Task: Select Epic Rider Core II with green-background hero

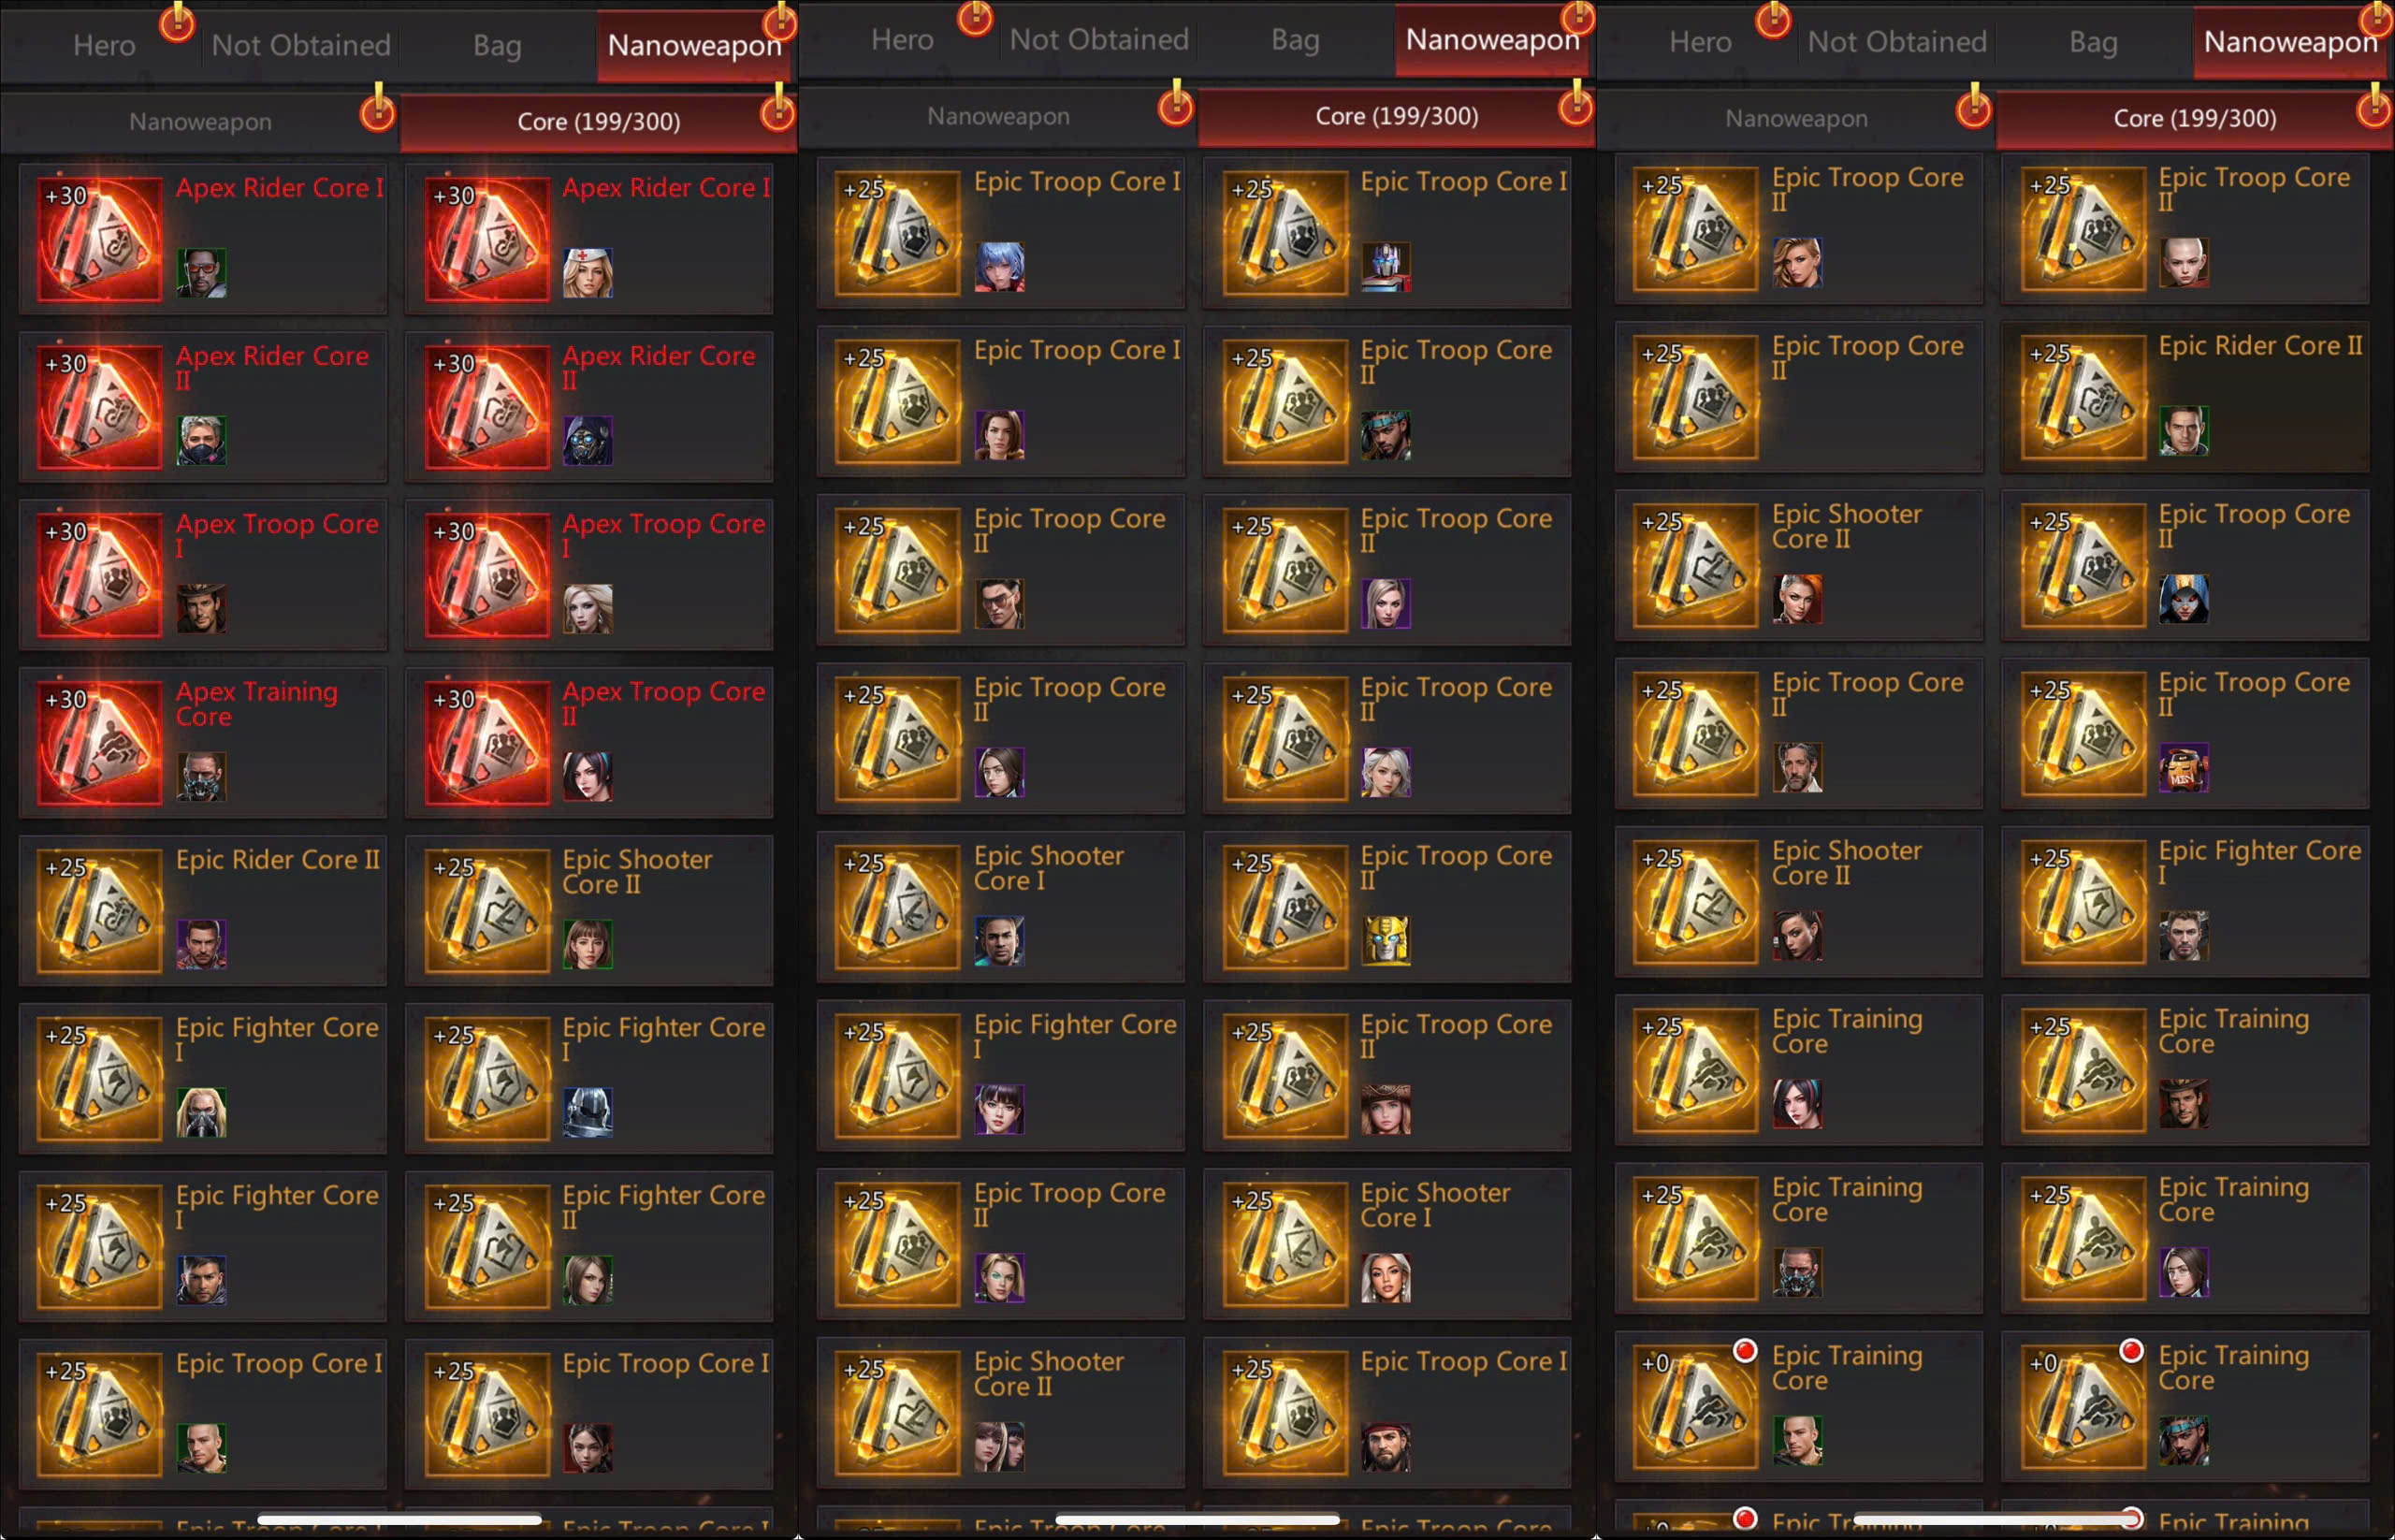Action: pos(2184,397)
